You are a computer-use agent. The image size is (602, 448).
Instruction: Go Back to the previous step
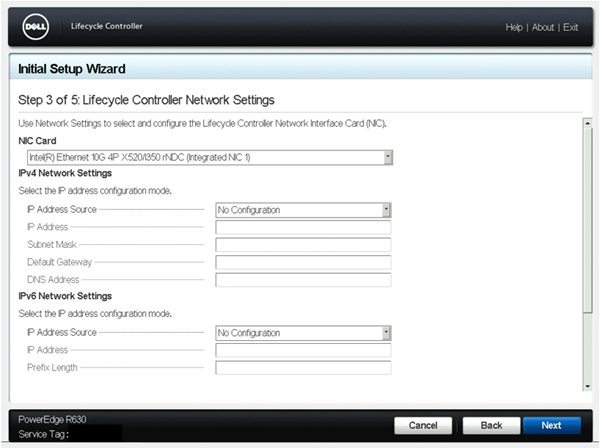(x=490, y=425)
